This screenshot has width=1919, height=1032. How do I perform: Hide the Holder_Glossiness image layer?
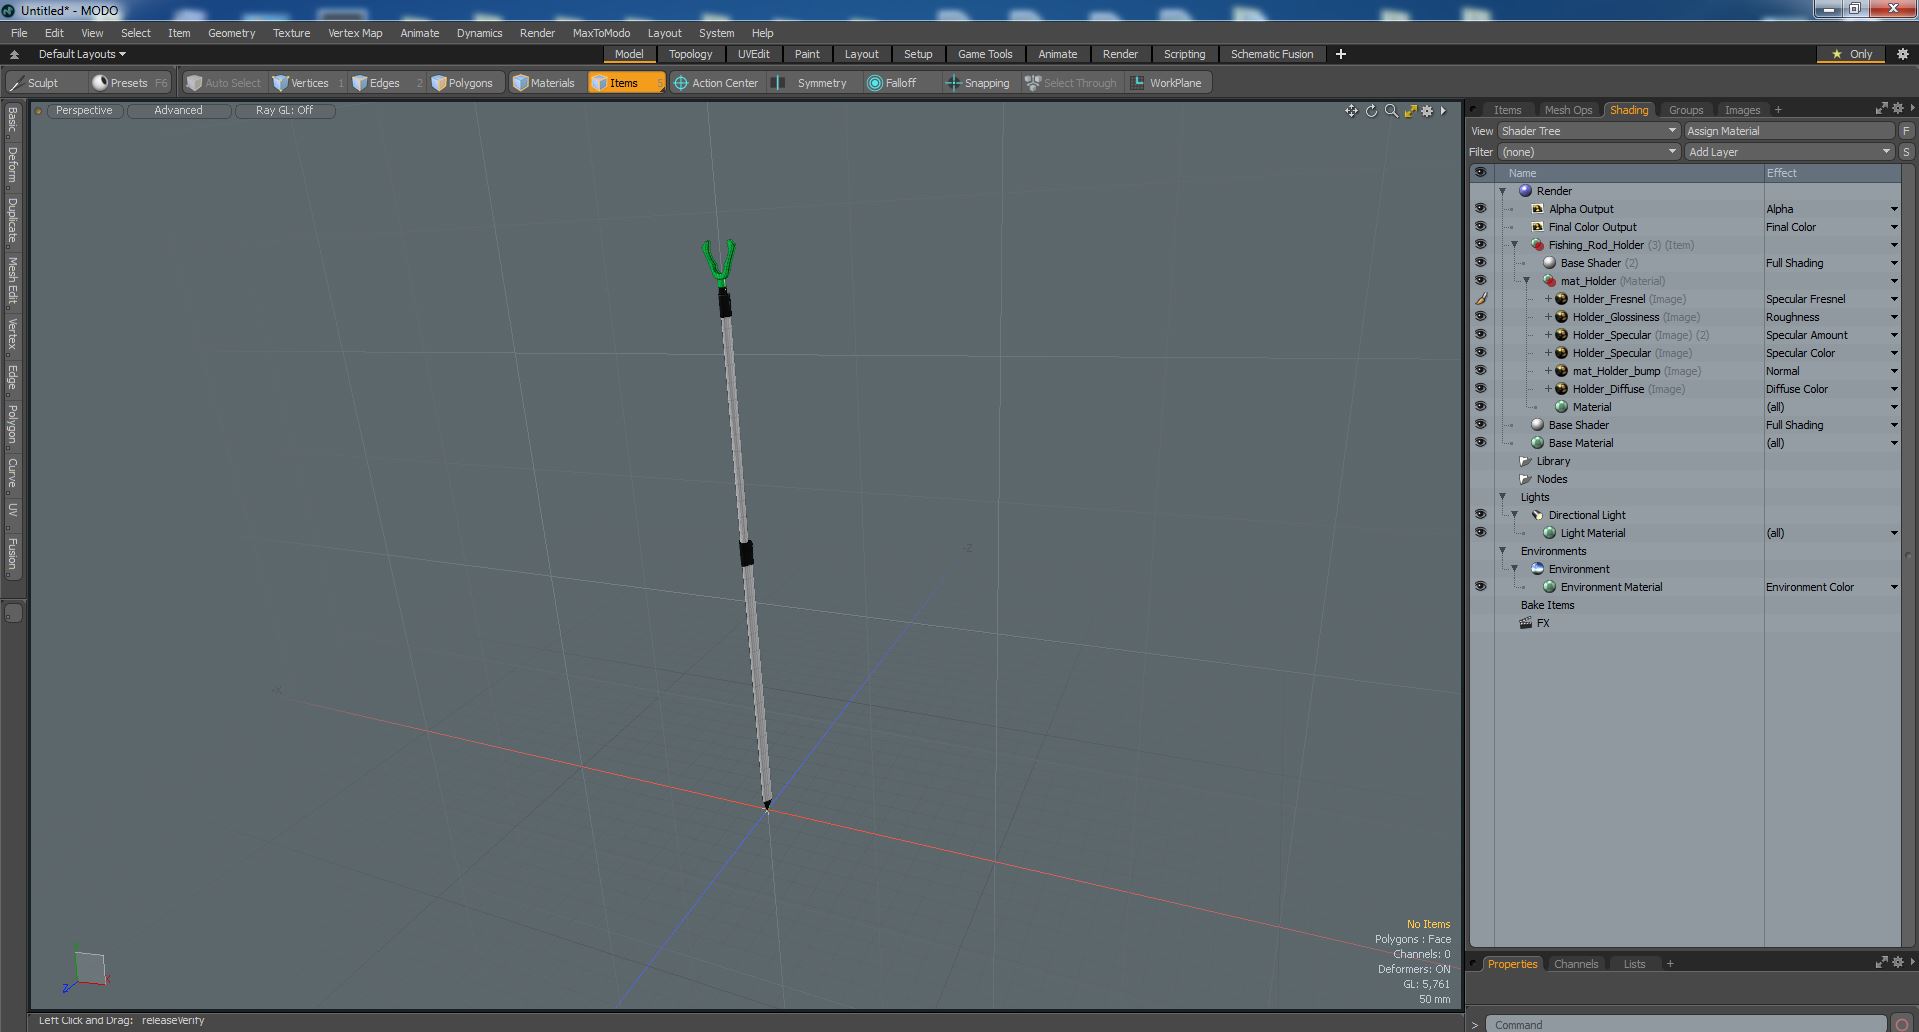1480,317
